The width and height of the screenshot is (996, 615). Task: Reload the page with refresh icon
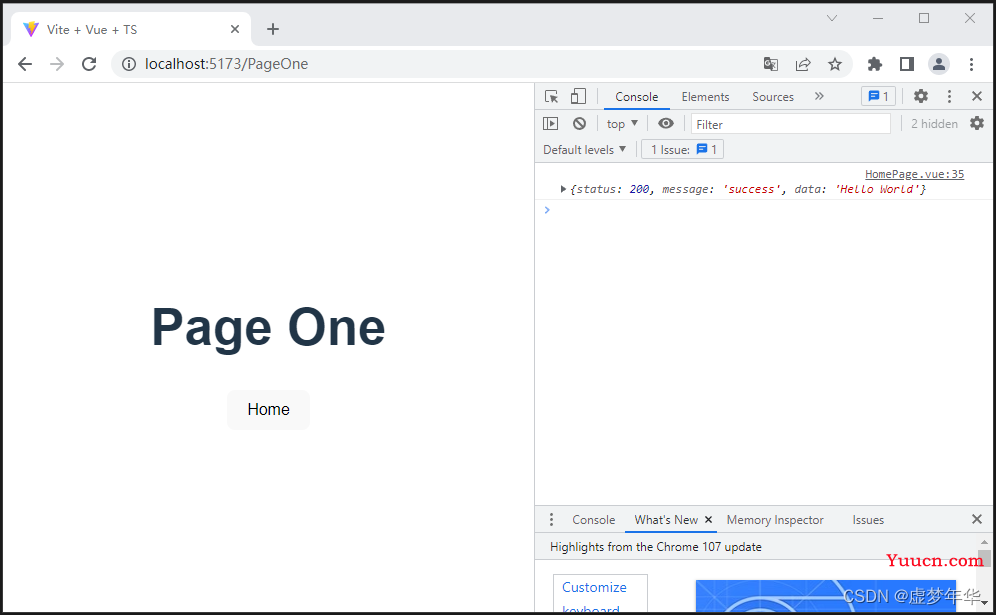(x=90, y=64)
